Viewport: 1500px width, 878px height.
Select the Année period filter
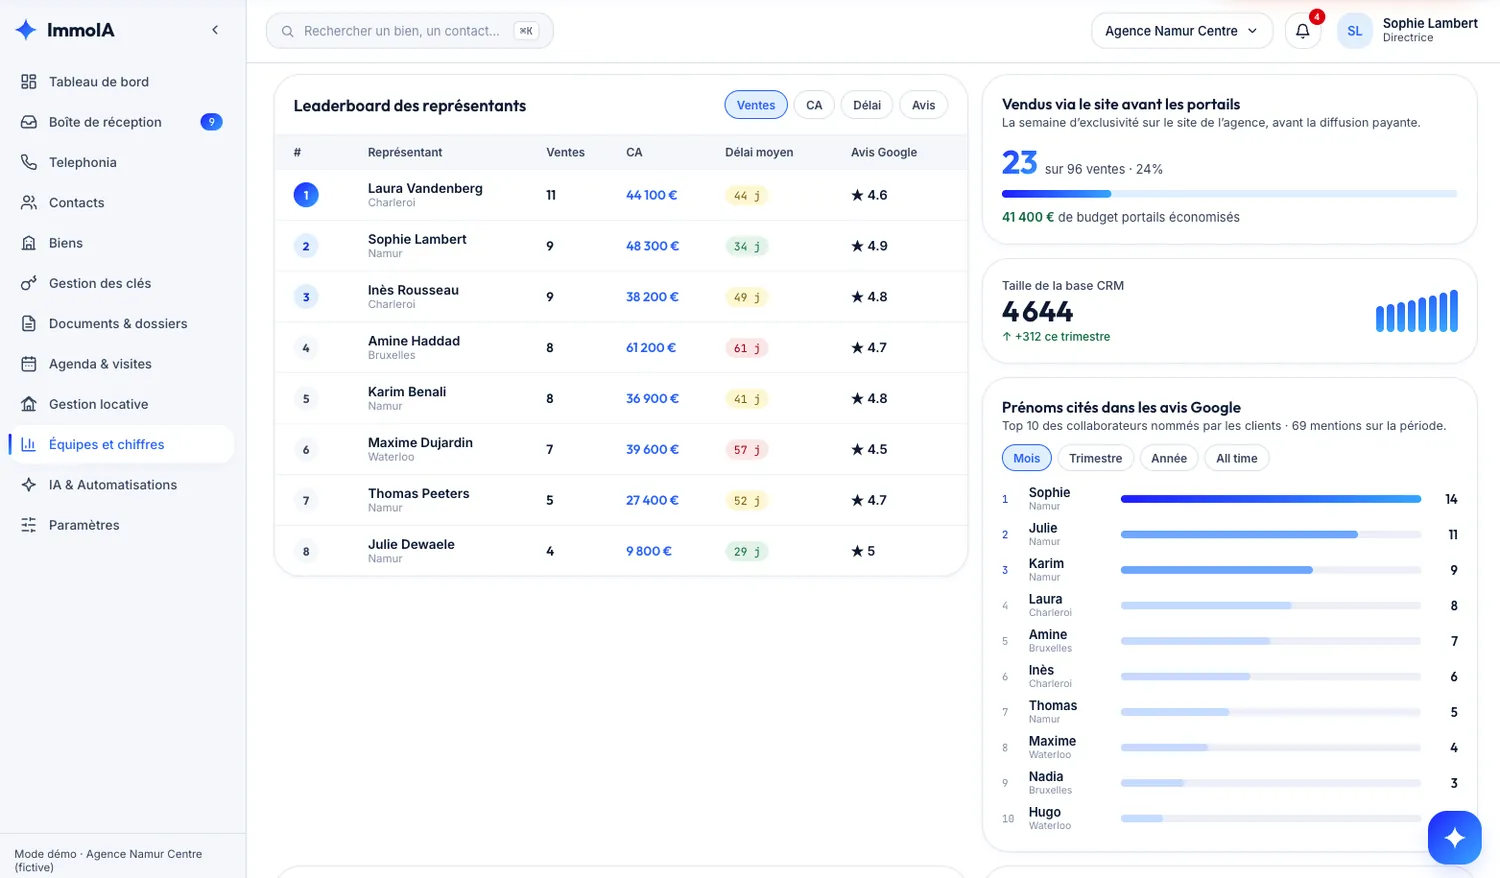1168,458
